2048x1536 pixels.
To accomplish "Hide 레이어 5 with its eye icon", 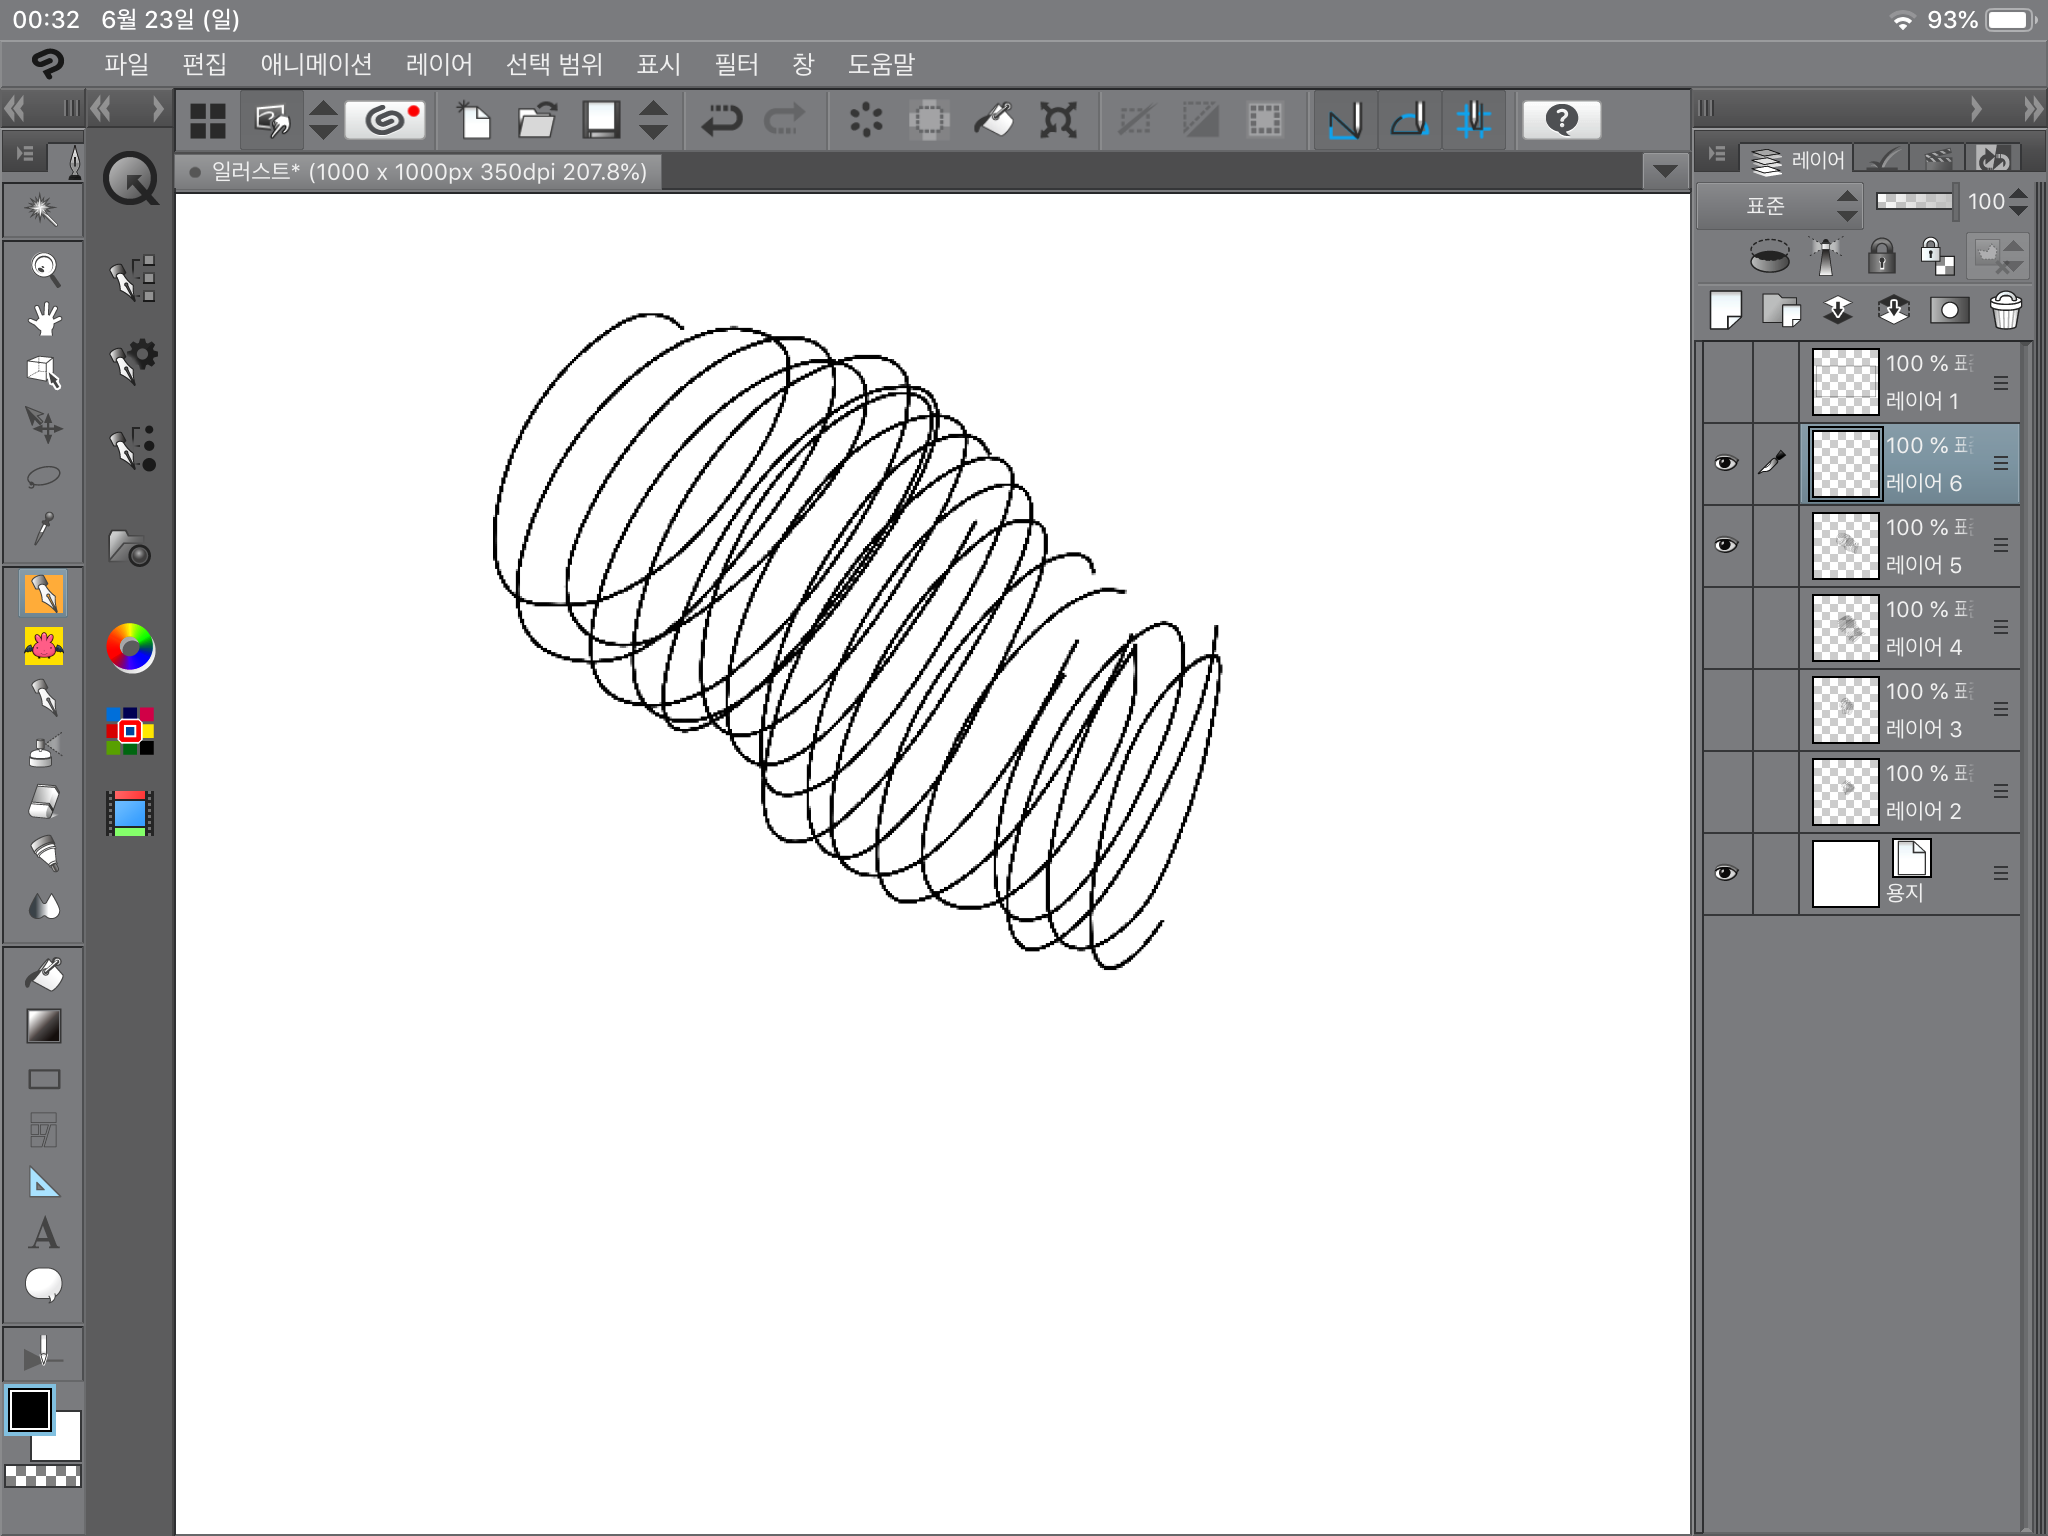I will coord(1726,546).
